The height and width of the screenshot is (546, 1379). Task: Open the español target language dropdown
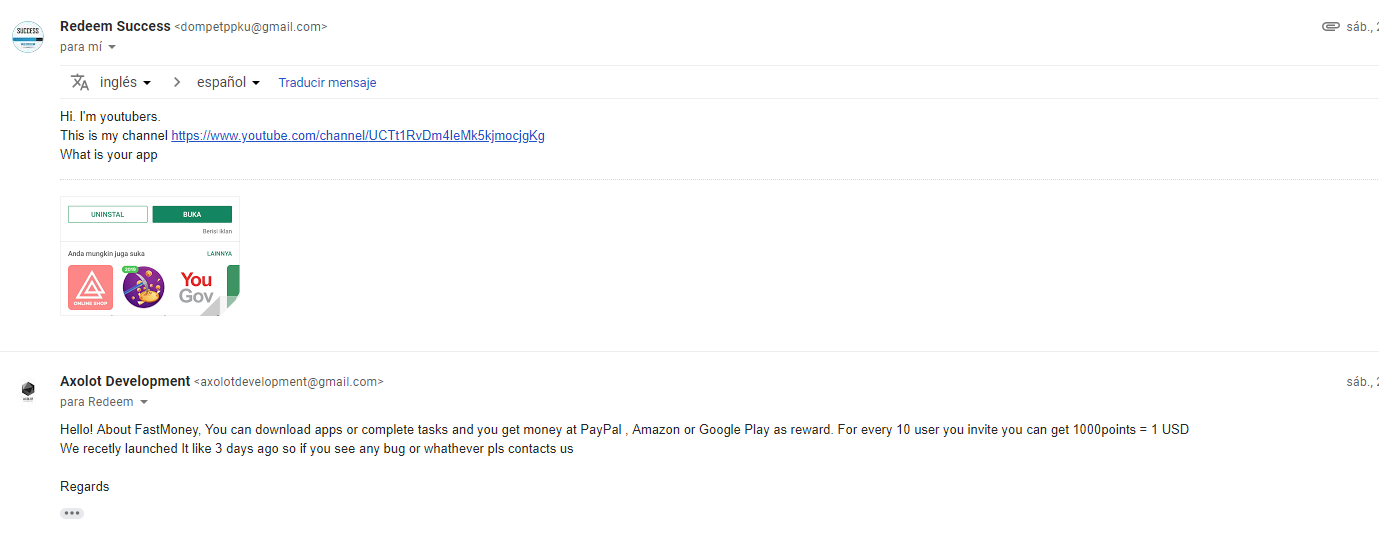(x=228, y=82)
